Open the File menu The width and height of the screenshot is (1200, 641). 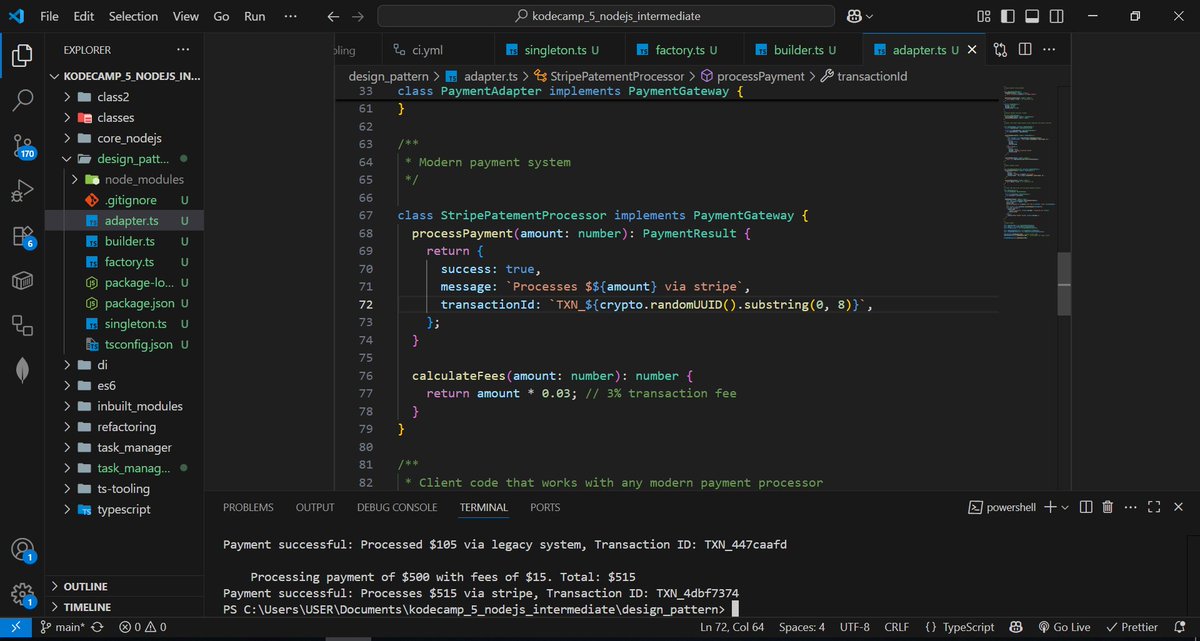49,16
